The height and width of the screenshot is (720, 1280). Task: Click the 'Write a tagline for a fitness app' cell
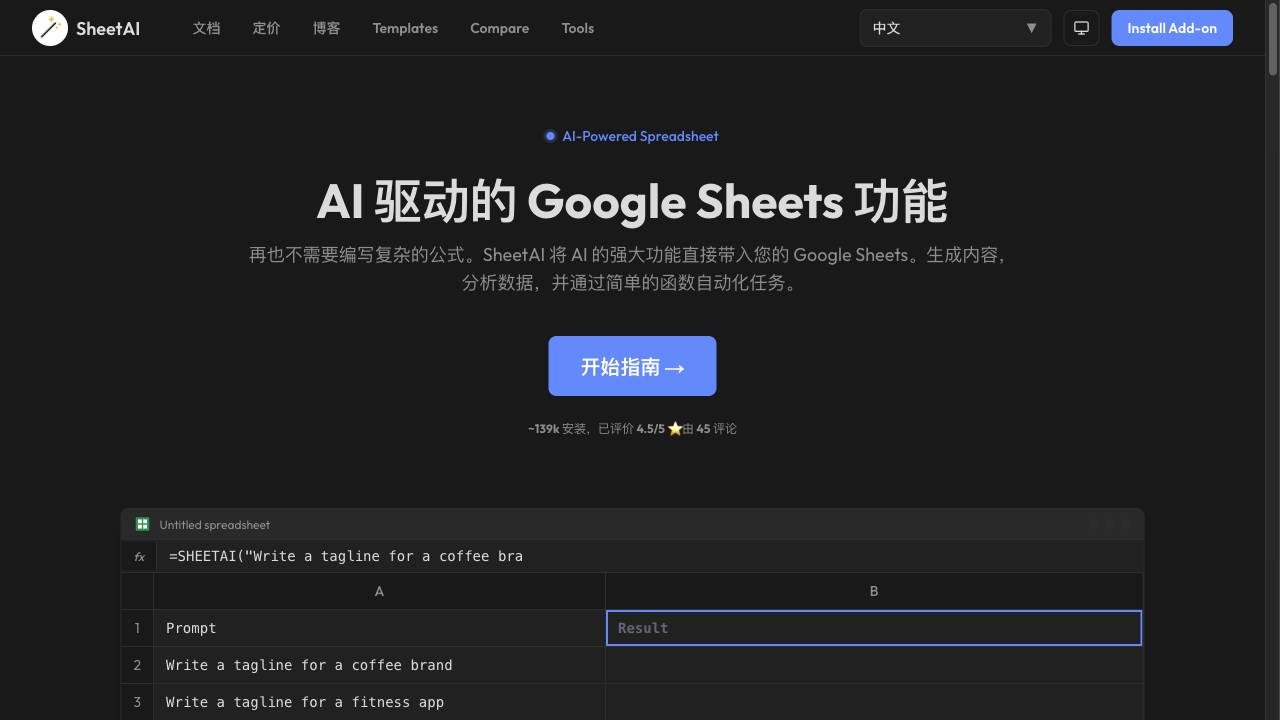(379, 702)
